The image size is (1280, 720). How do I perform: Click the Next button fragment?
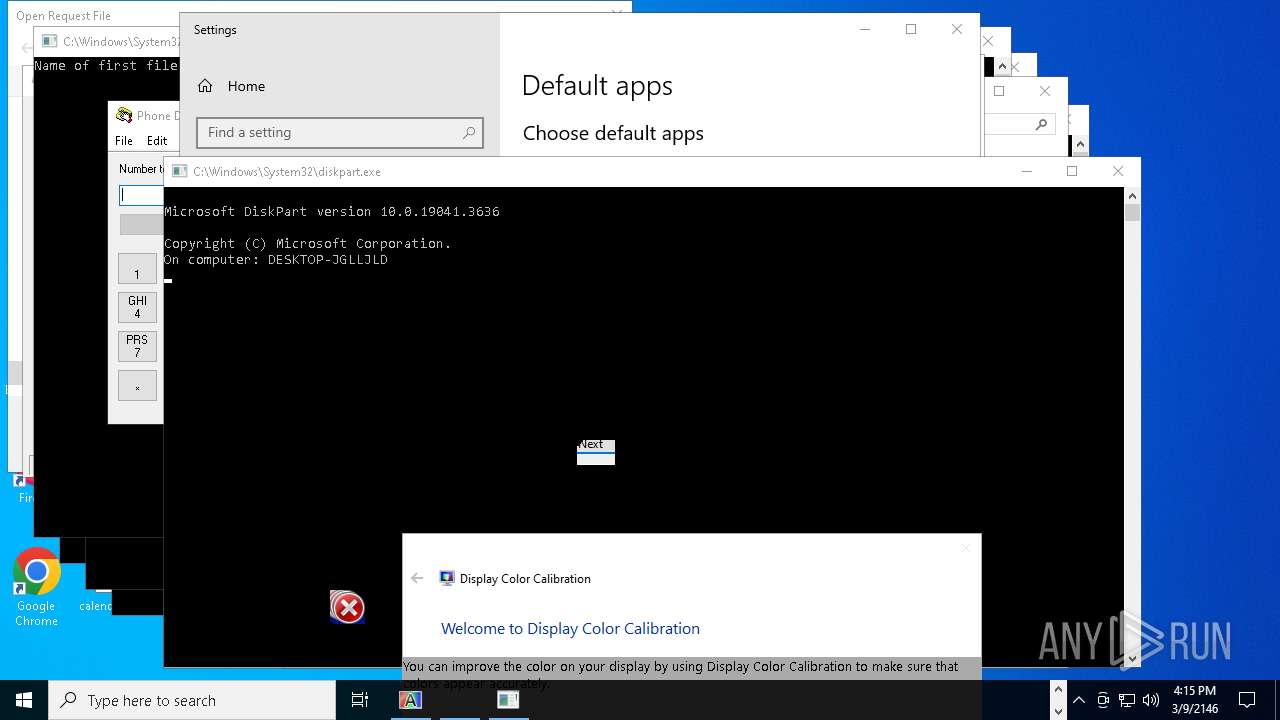pyautogui.click(x=596, y=452)
